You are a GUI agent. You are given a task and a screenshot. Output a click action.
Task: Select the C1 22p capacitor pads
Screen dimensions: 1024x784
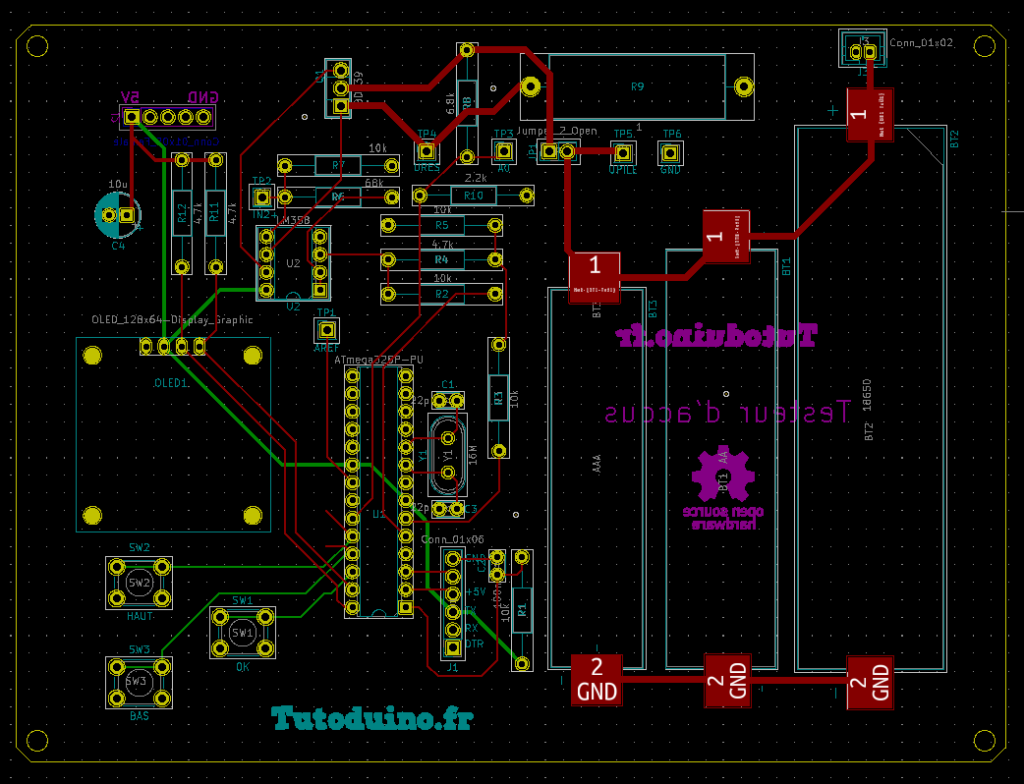click(448, 400)
